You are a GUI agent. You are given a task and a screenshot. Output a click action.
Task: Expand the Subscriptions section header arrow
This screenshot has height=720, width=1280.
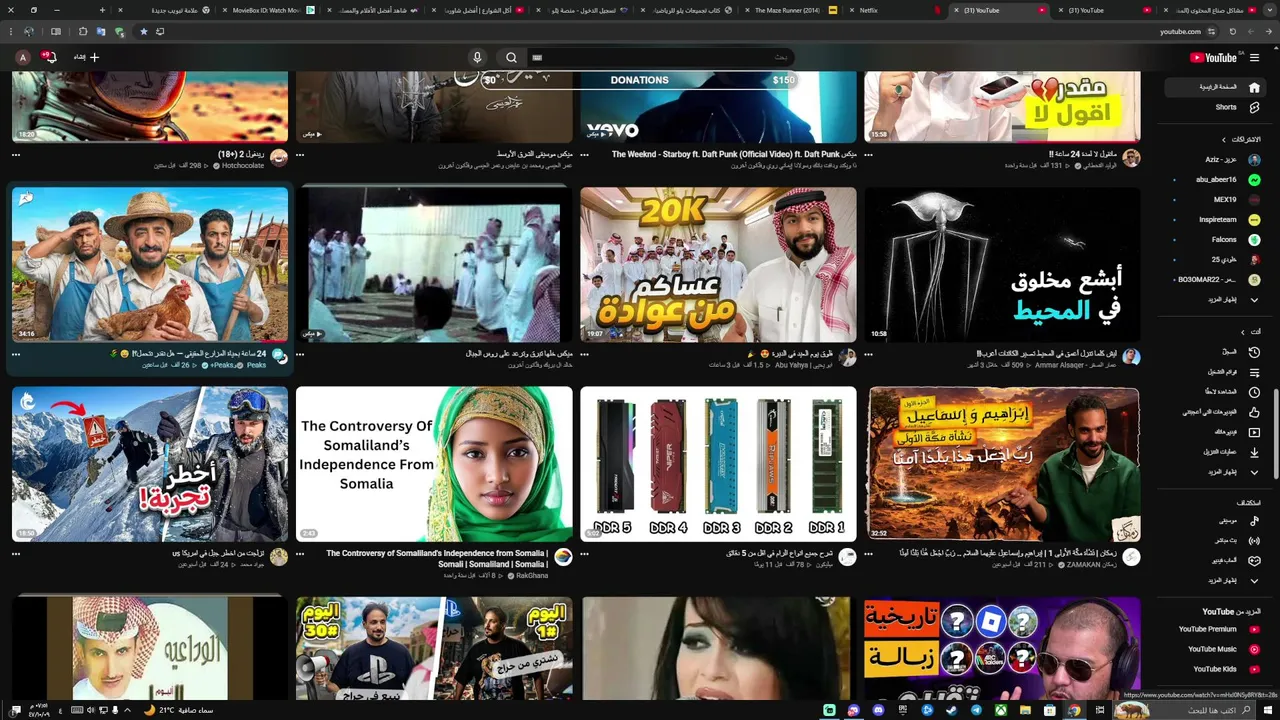pyautogui.click(x=1223, y=140)
